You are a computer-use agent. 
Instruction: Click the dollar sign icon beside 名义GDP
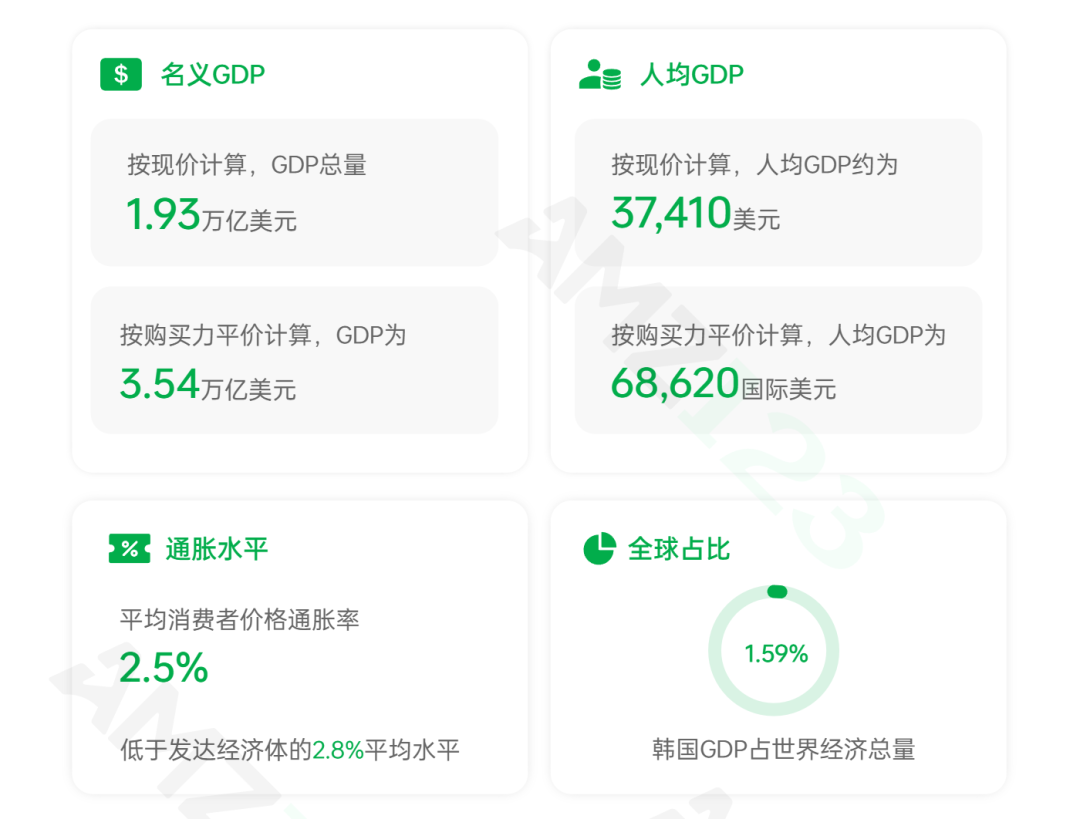[121, 74]
